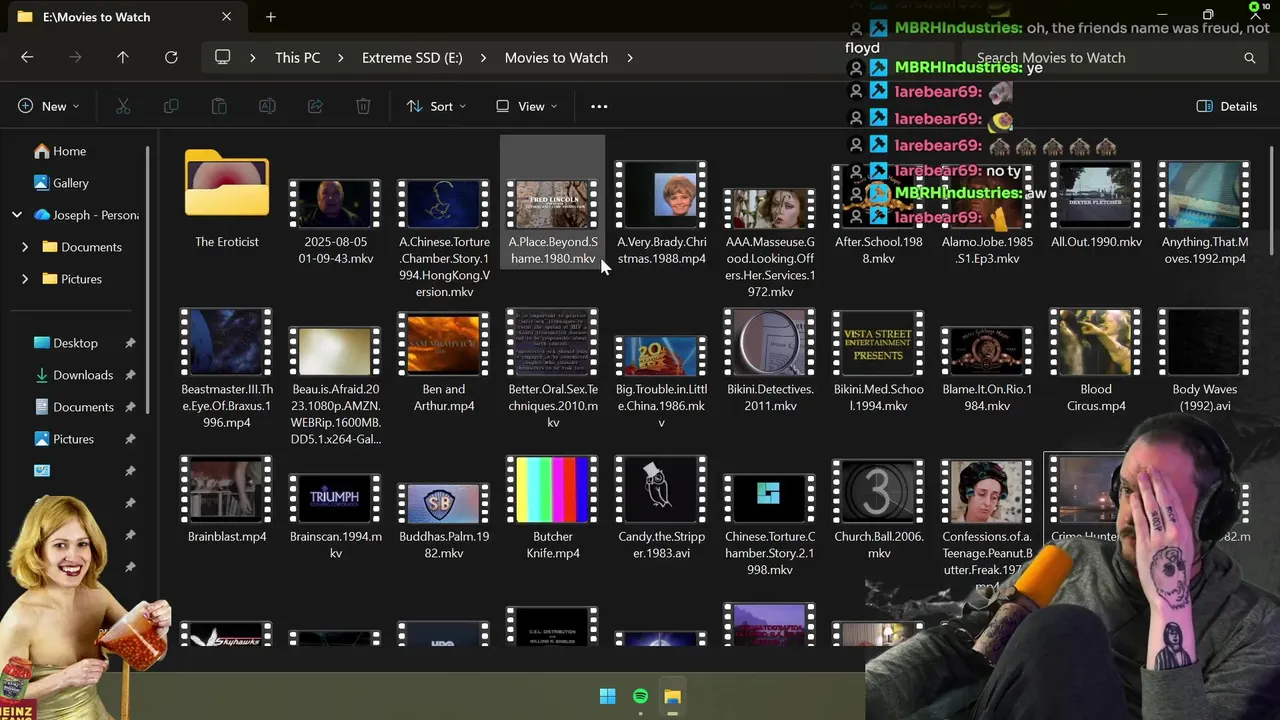Image resolution: width=1280 pixels, height=720 pixels.
Task: Open Spotify from the taskbar
Action: click(x=640, y=696)
